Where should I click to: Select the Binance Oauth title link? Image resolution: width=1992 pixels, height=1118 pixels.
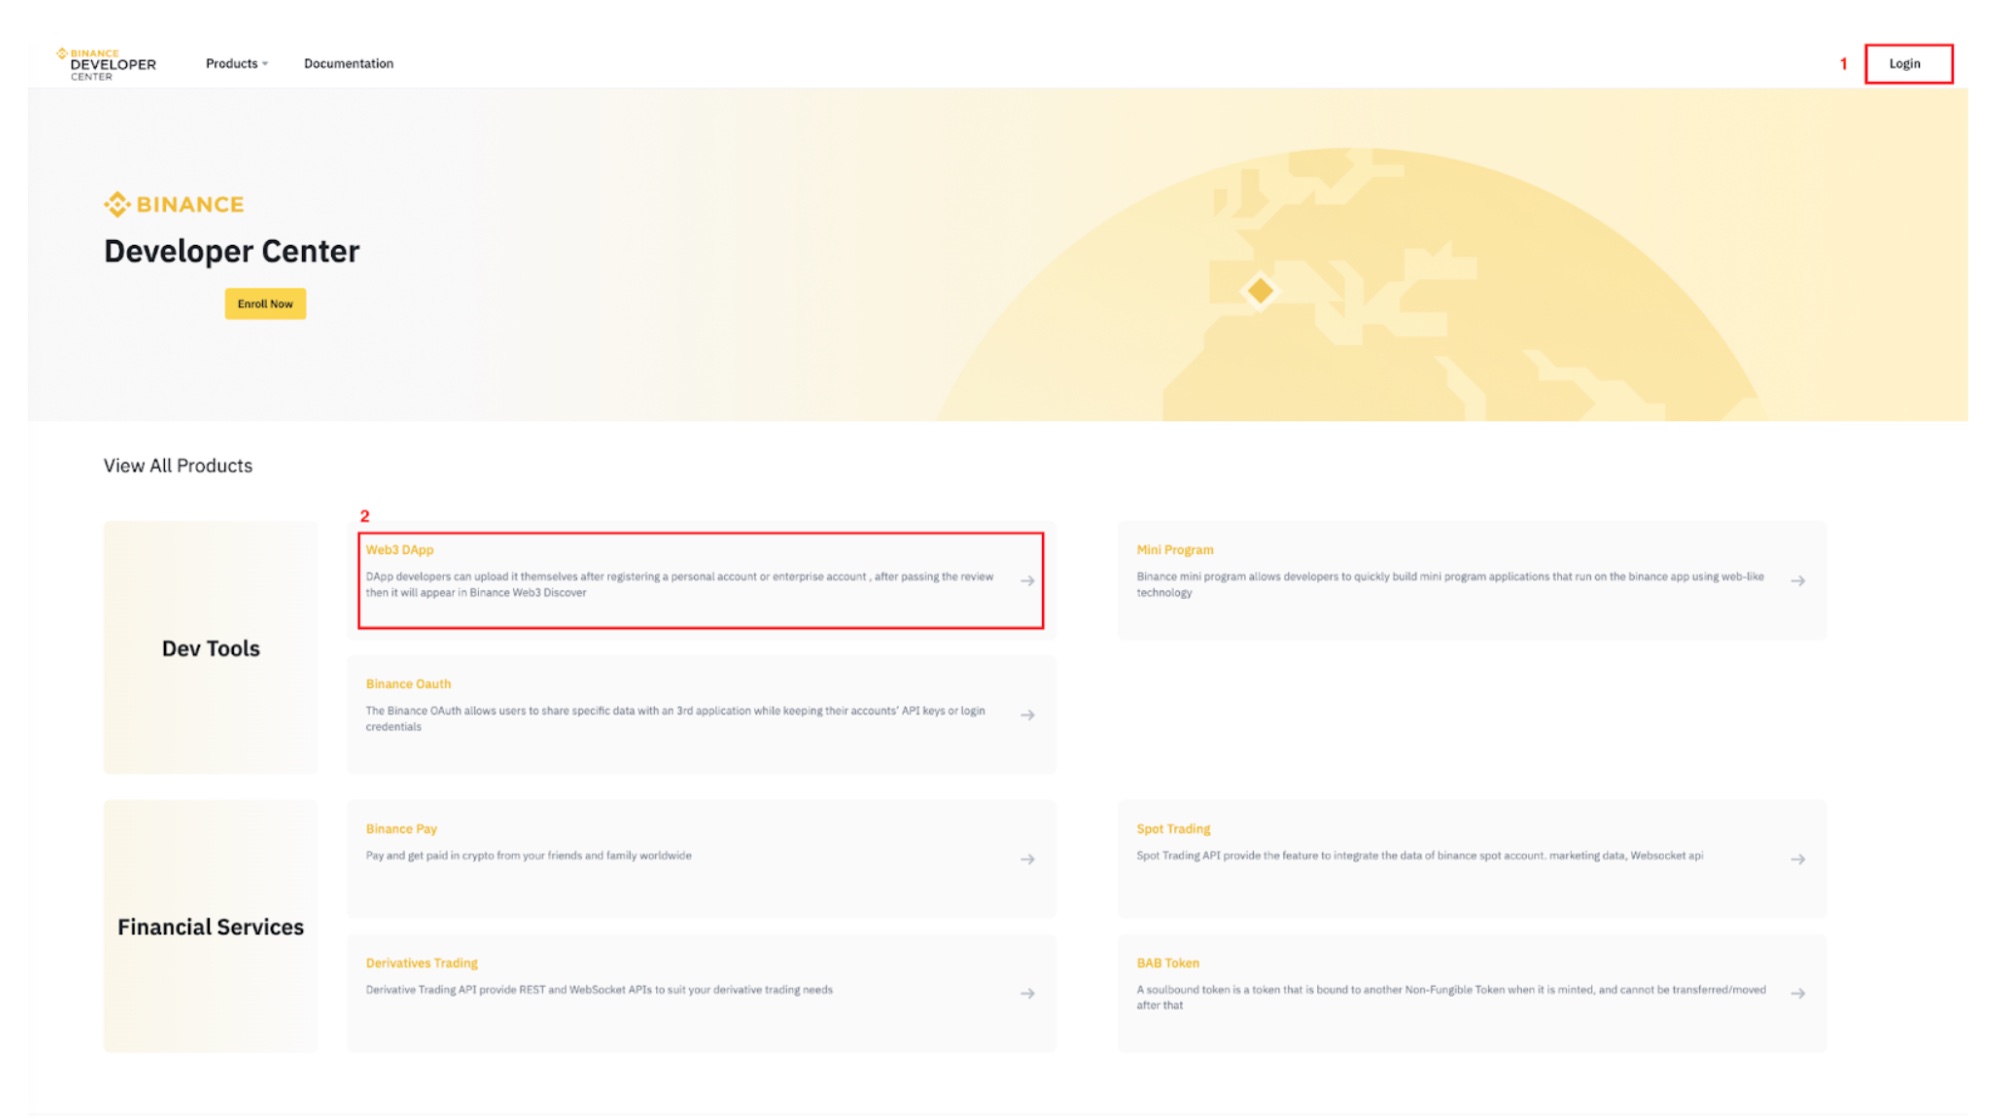(x=408, y=684)
